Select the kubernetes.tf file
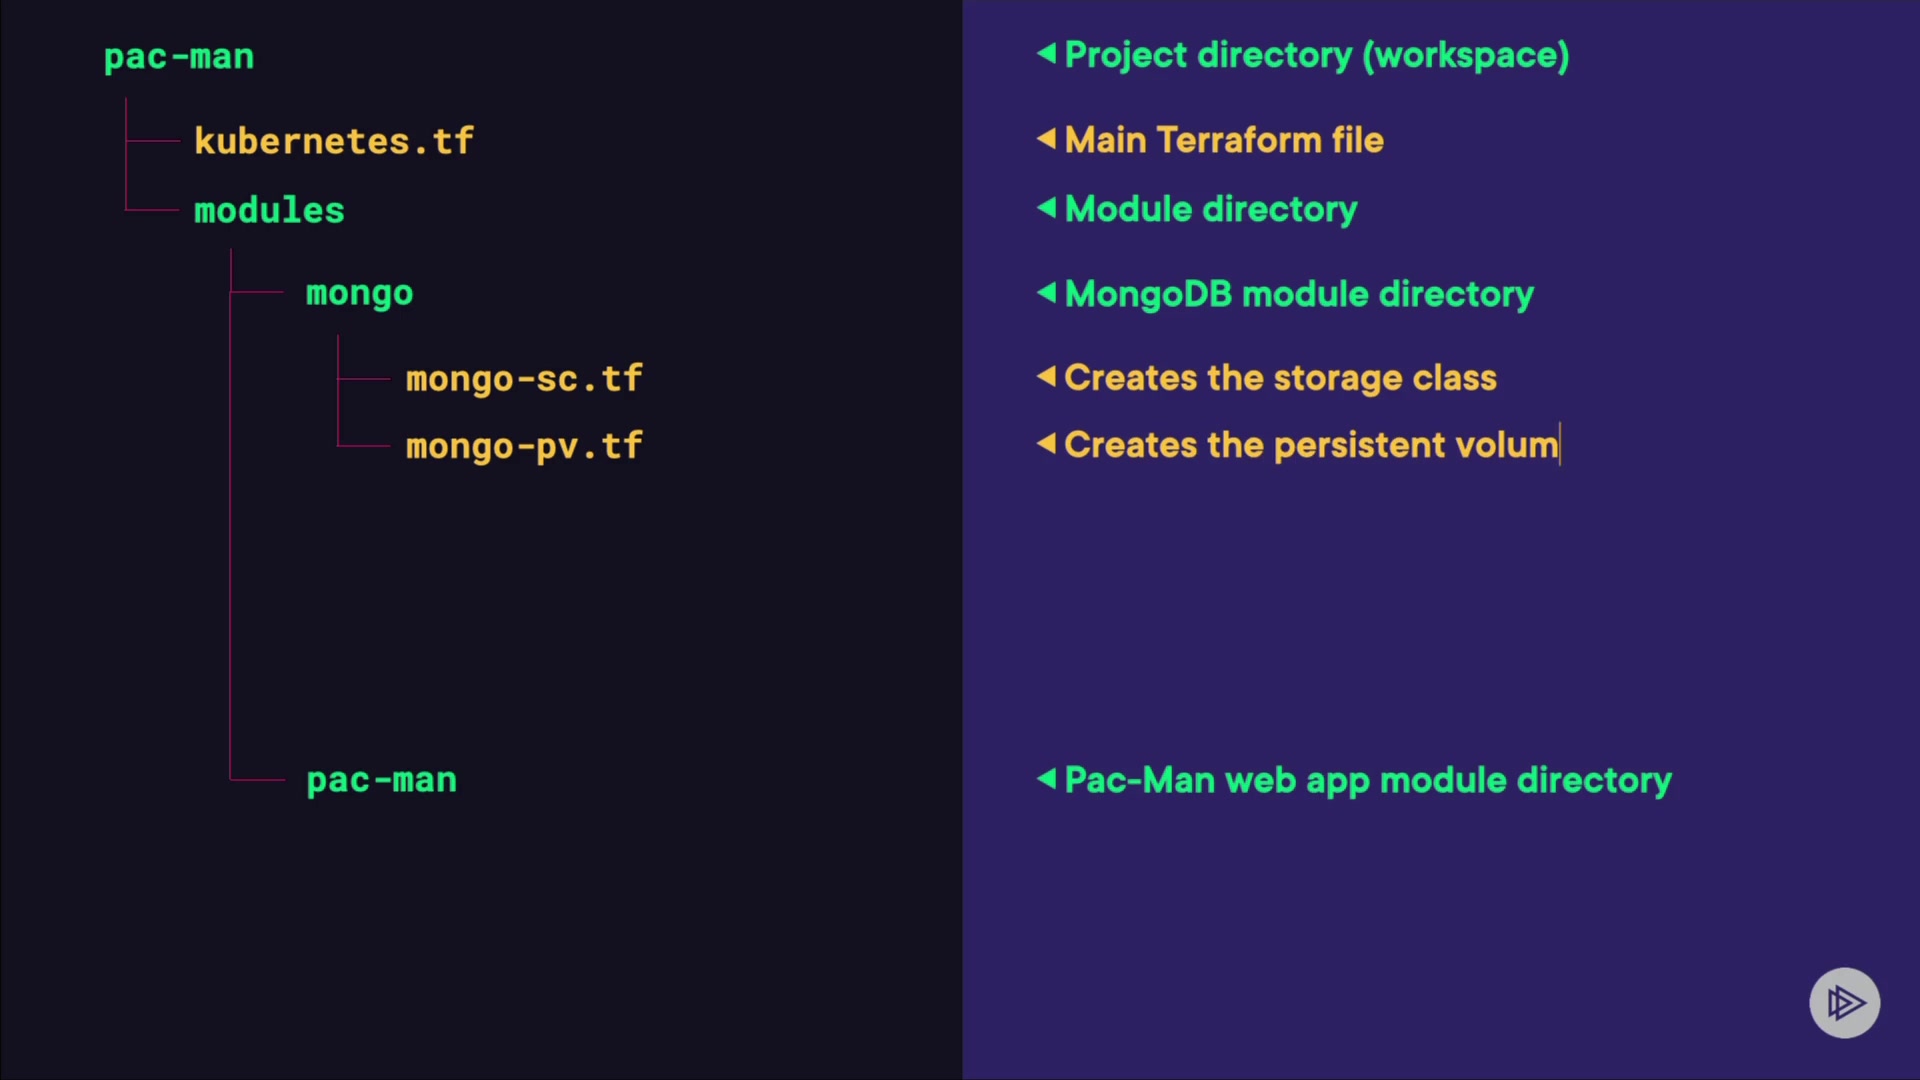 (333, 141)
